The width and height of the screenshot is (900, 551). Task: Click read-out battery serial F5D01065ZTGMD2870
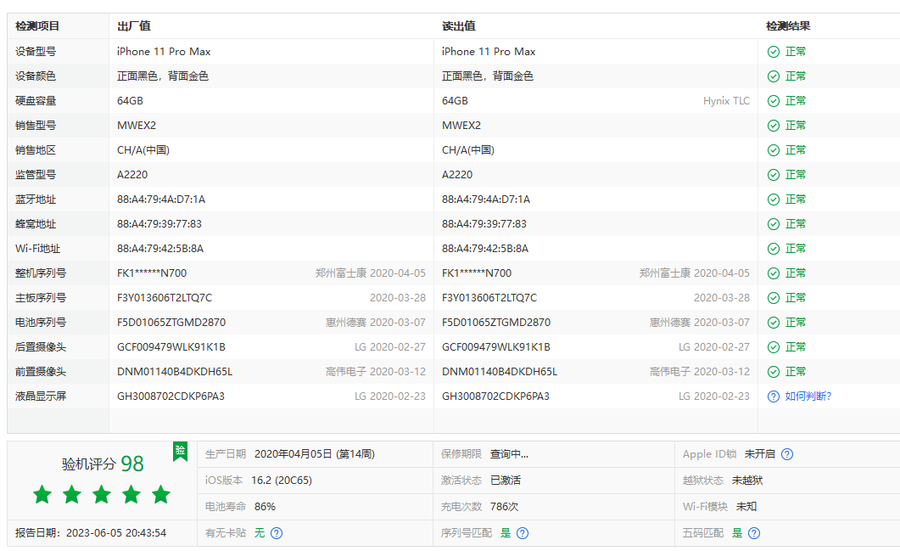pos(496,323)
